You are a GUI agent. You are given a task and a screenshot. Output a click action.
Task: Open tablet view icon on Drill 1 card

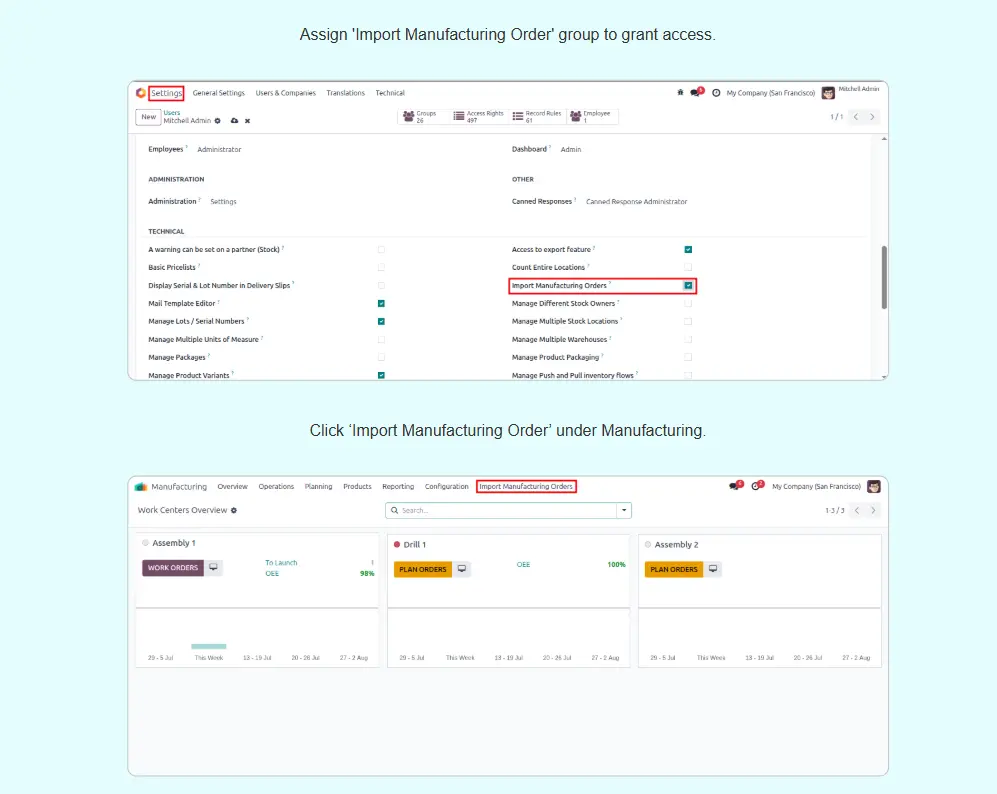tap(461, 569)
